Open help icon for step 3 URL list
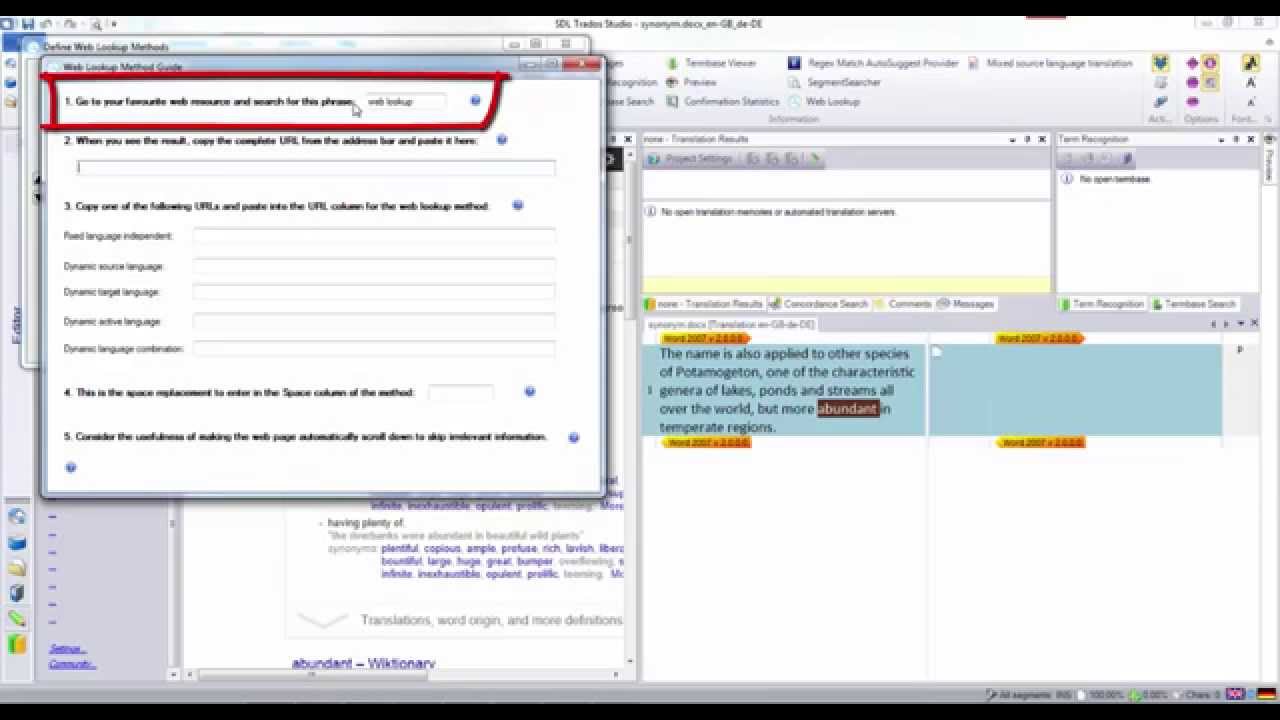 pos(518,205)
